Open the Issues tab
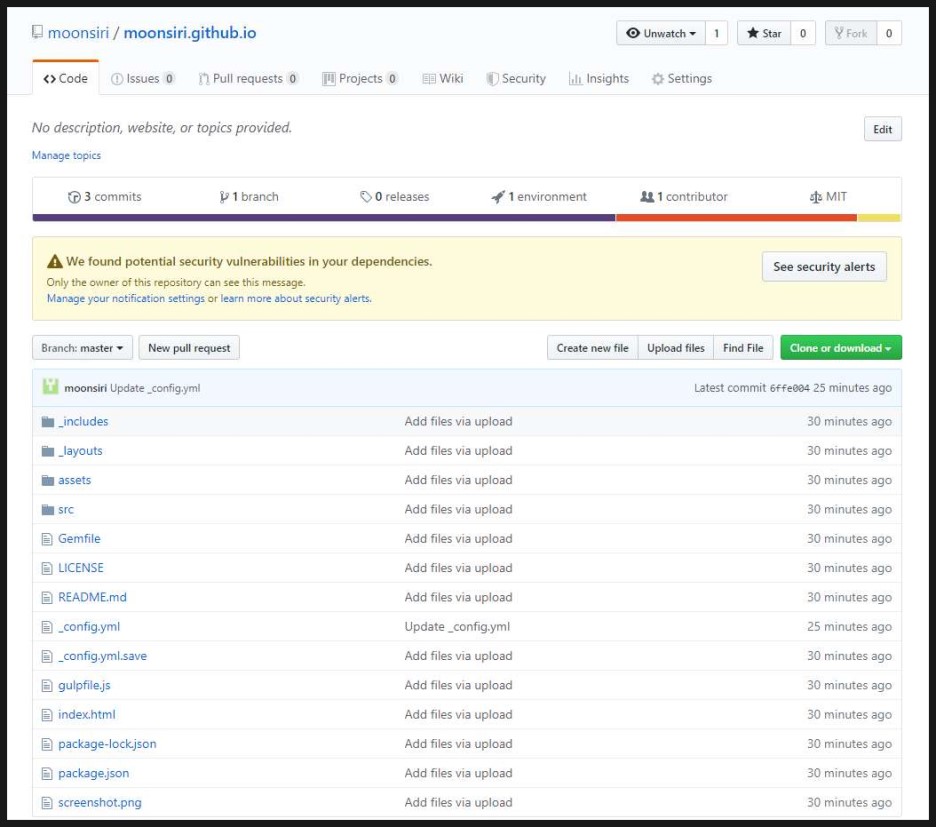 click(143, 79)
